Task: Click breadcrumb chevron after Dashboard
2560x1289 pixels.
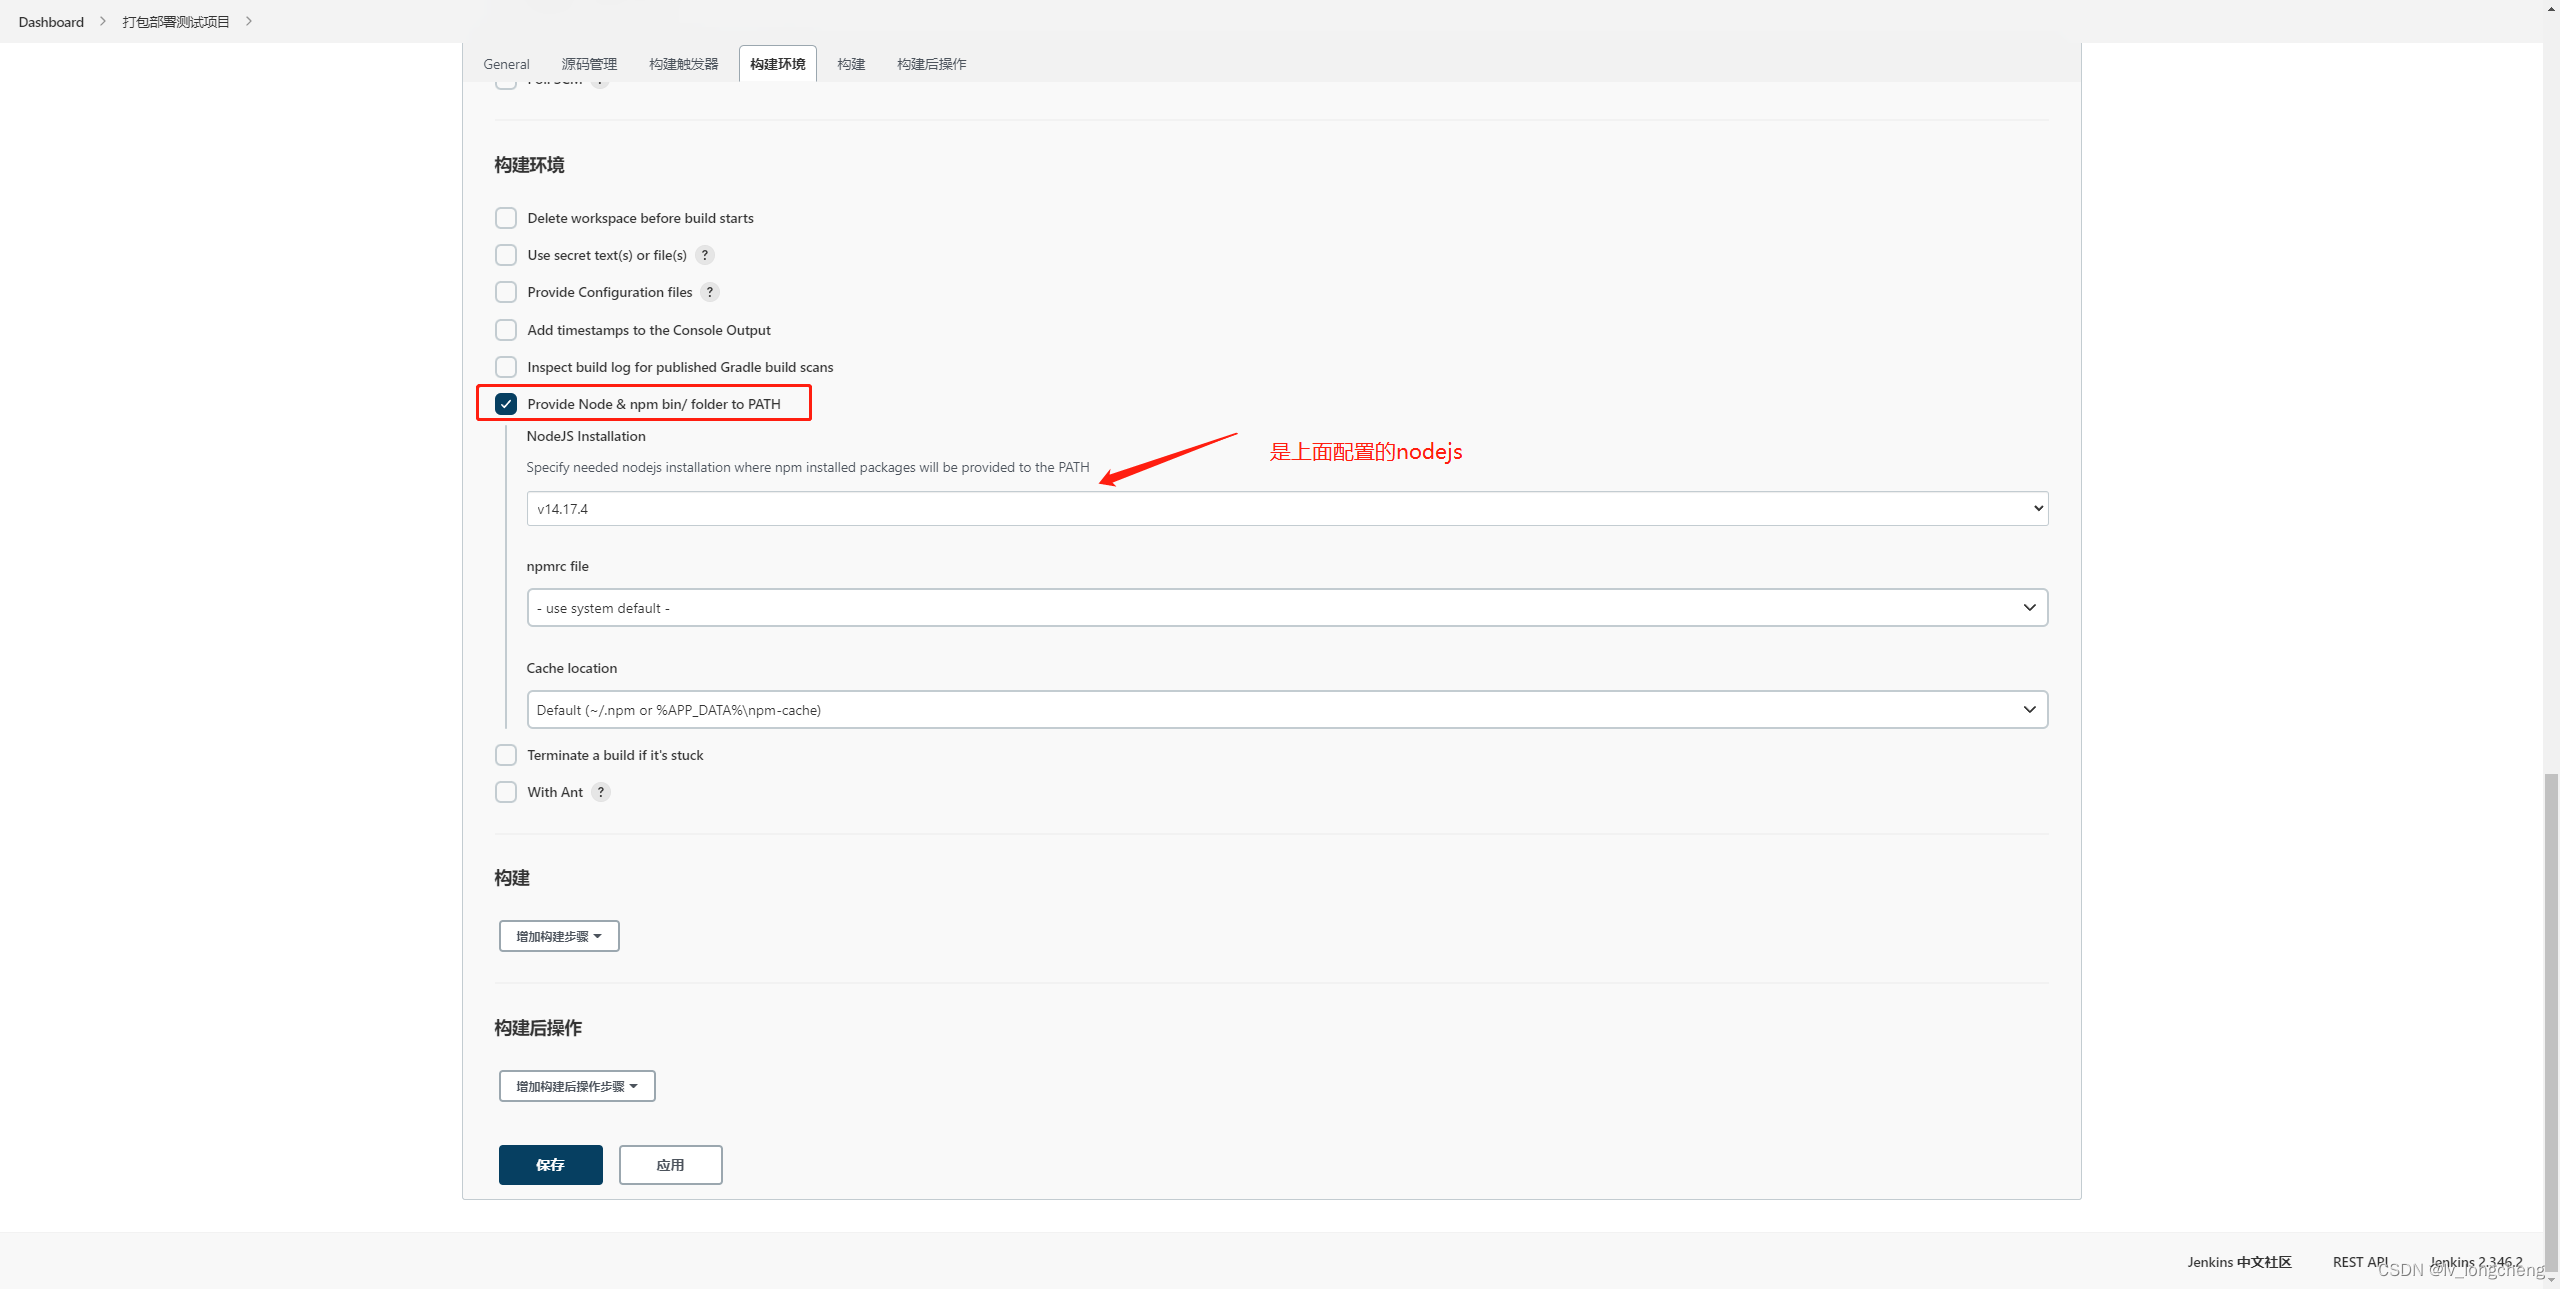Action: coord(102,21)
